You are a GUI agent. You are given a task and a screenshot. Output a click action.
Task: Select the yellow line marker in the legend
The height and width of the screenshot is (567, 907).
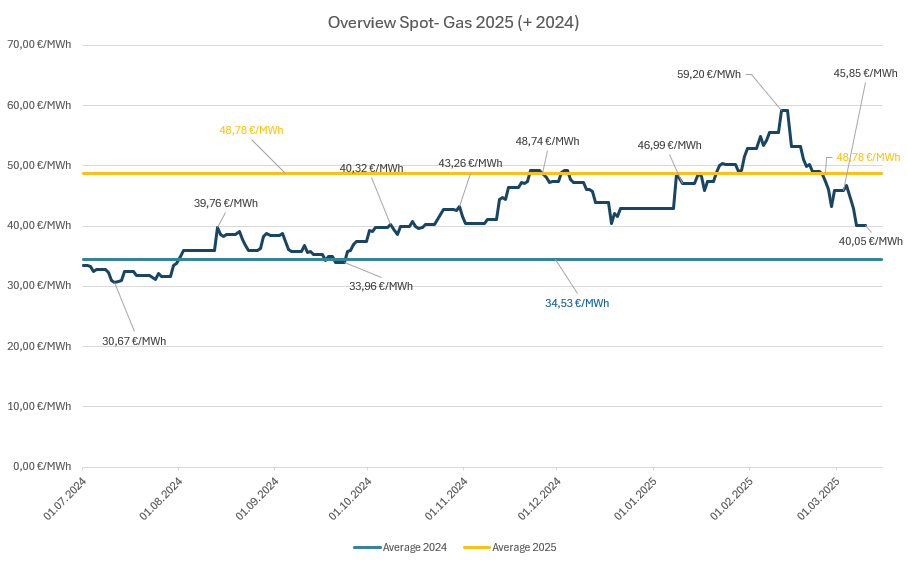(477, 547)
